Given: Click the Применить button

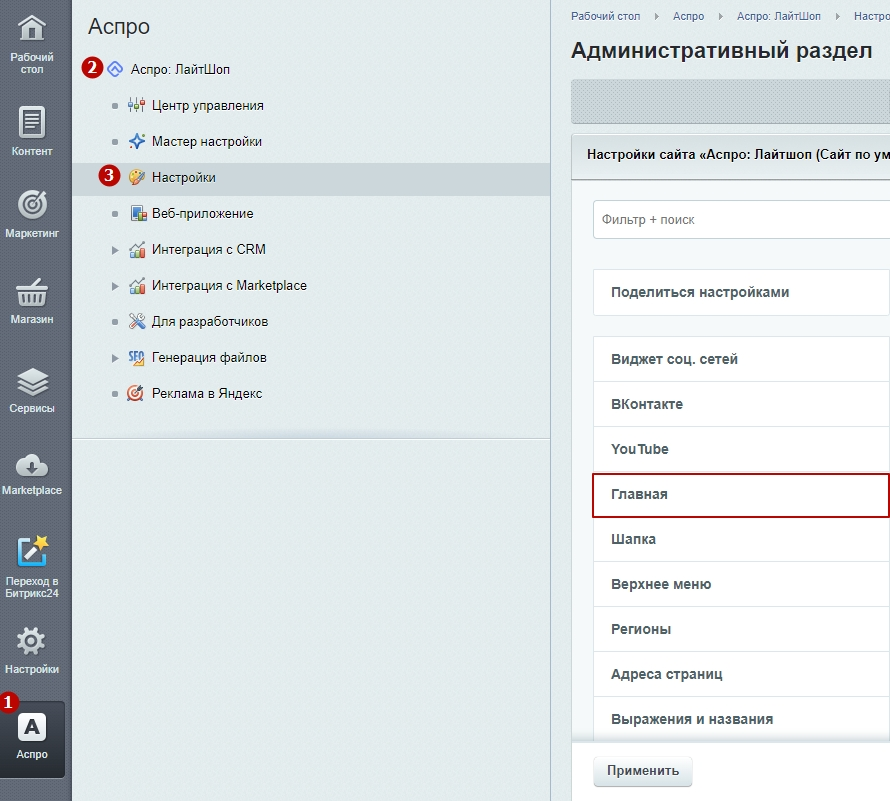Looking at the screenshot, I should pyautogui.click(x=643, y=771).
